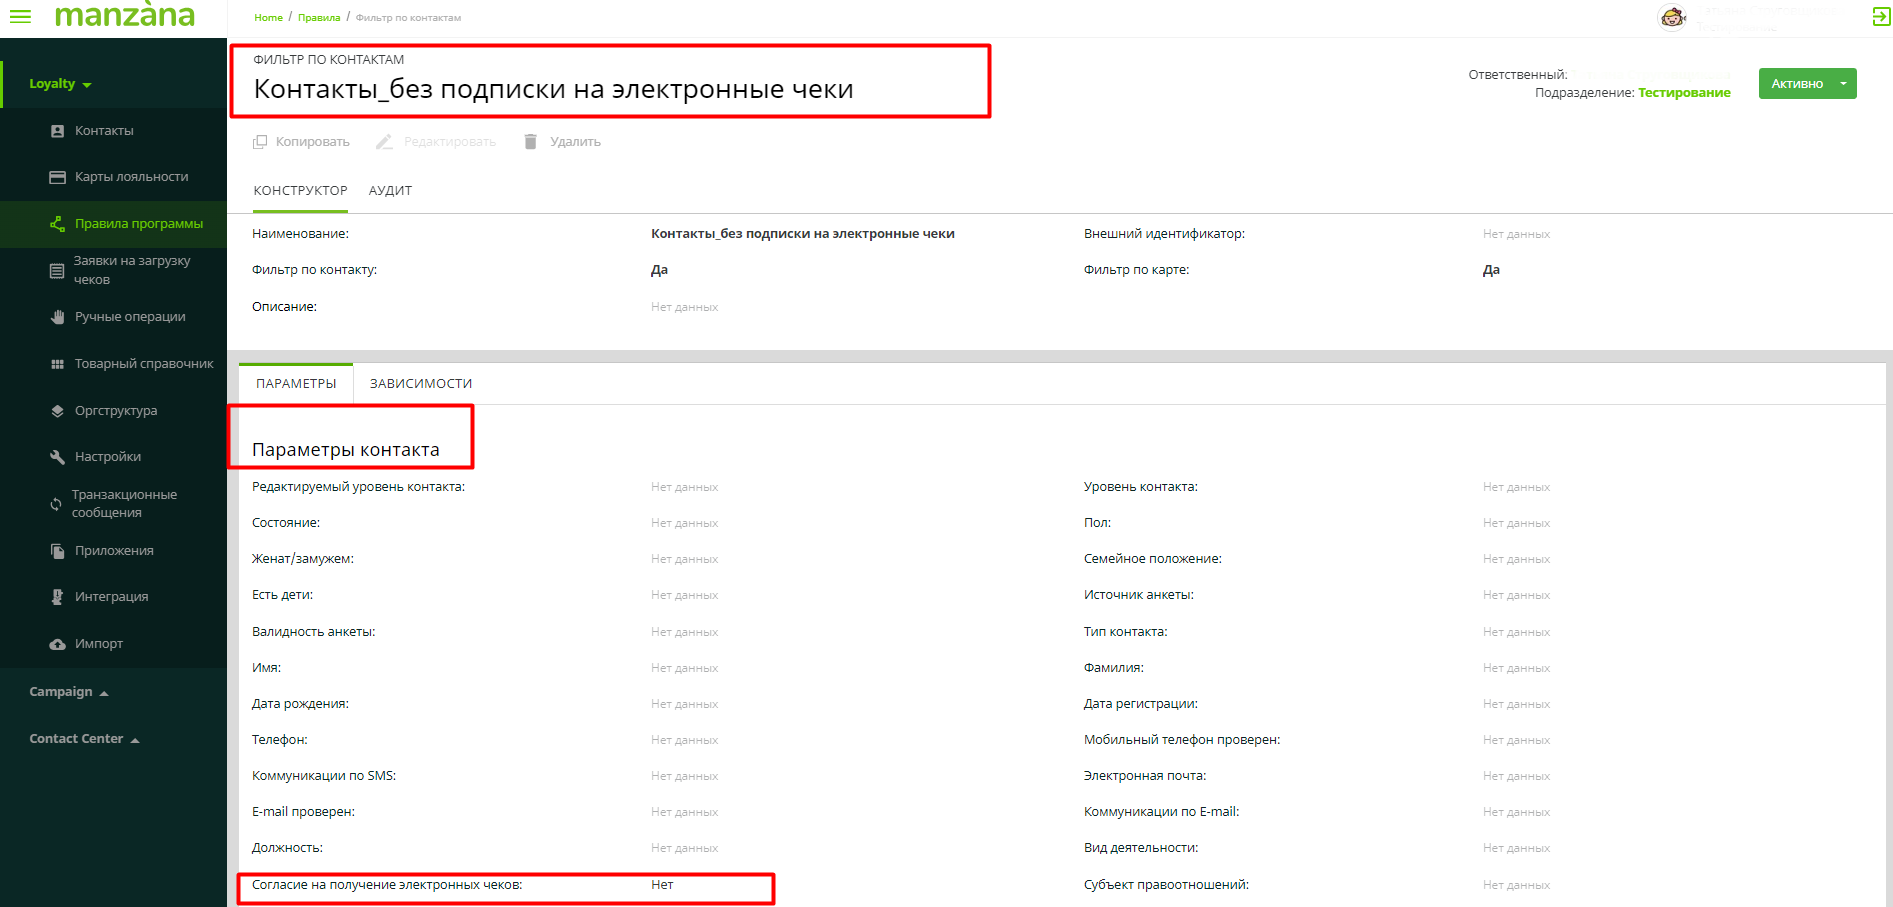1893x907 pixels.
Task: Click the Delete trash icon
Action: 531,142
